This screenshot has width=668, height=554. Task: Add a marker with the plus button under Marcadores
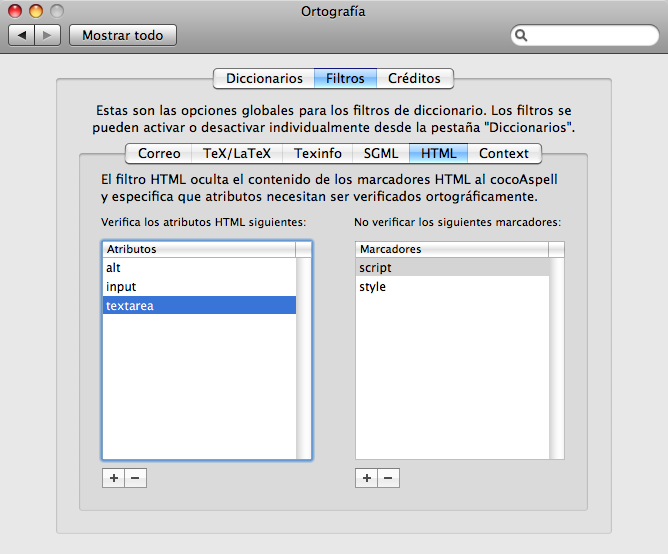pos(367,478)
